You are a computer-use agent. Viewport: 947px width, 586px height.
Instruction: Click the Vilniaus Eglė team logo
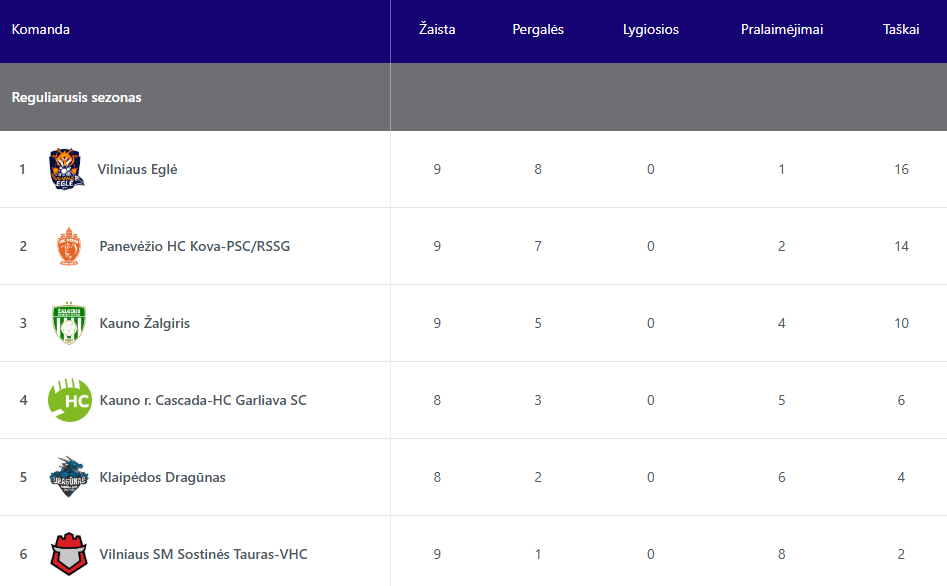(x=67, y=169)
